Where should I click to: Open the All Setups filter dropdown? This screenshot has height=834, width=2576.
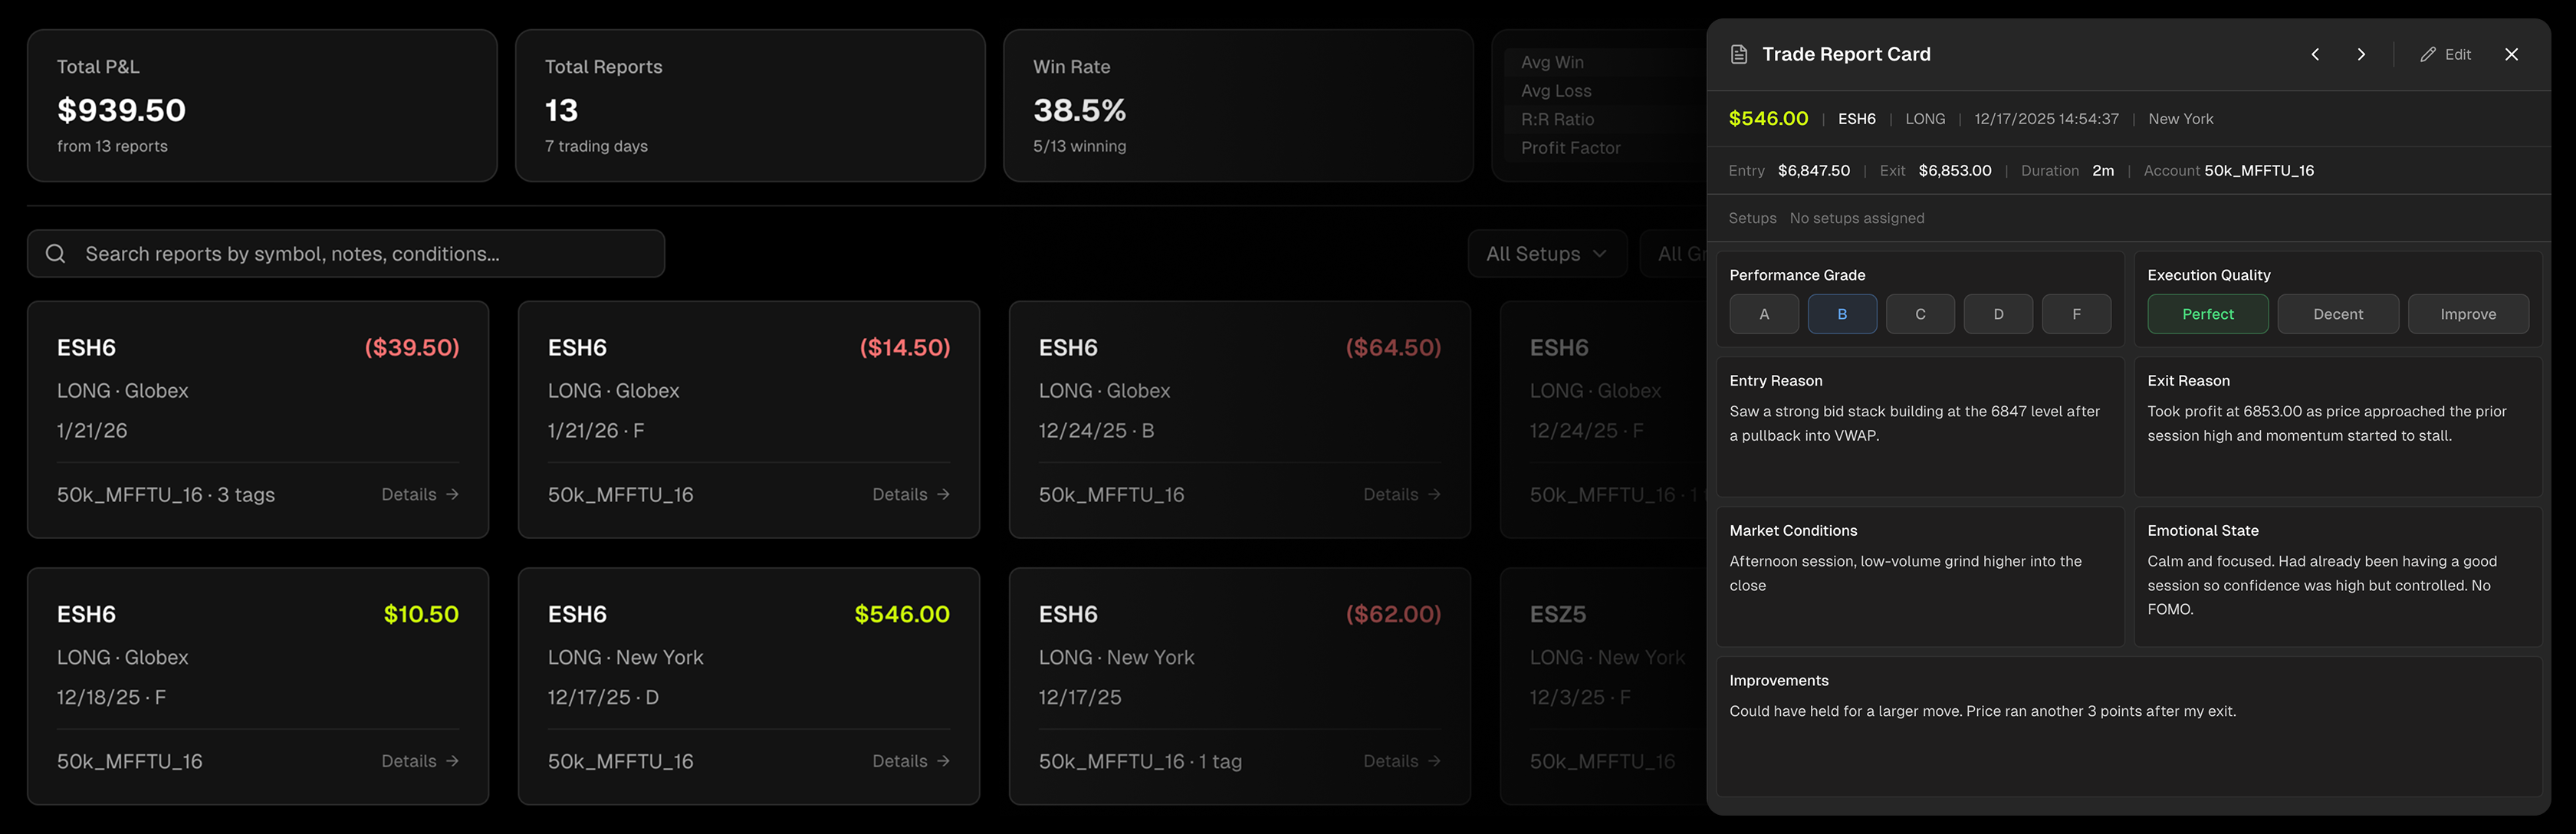(x=1546, y=253)
